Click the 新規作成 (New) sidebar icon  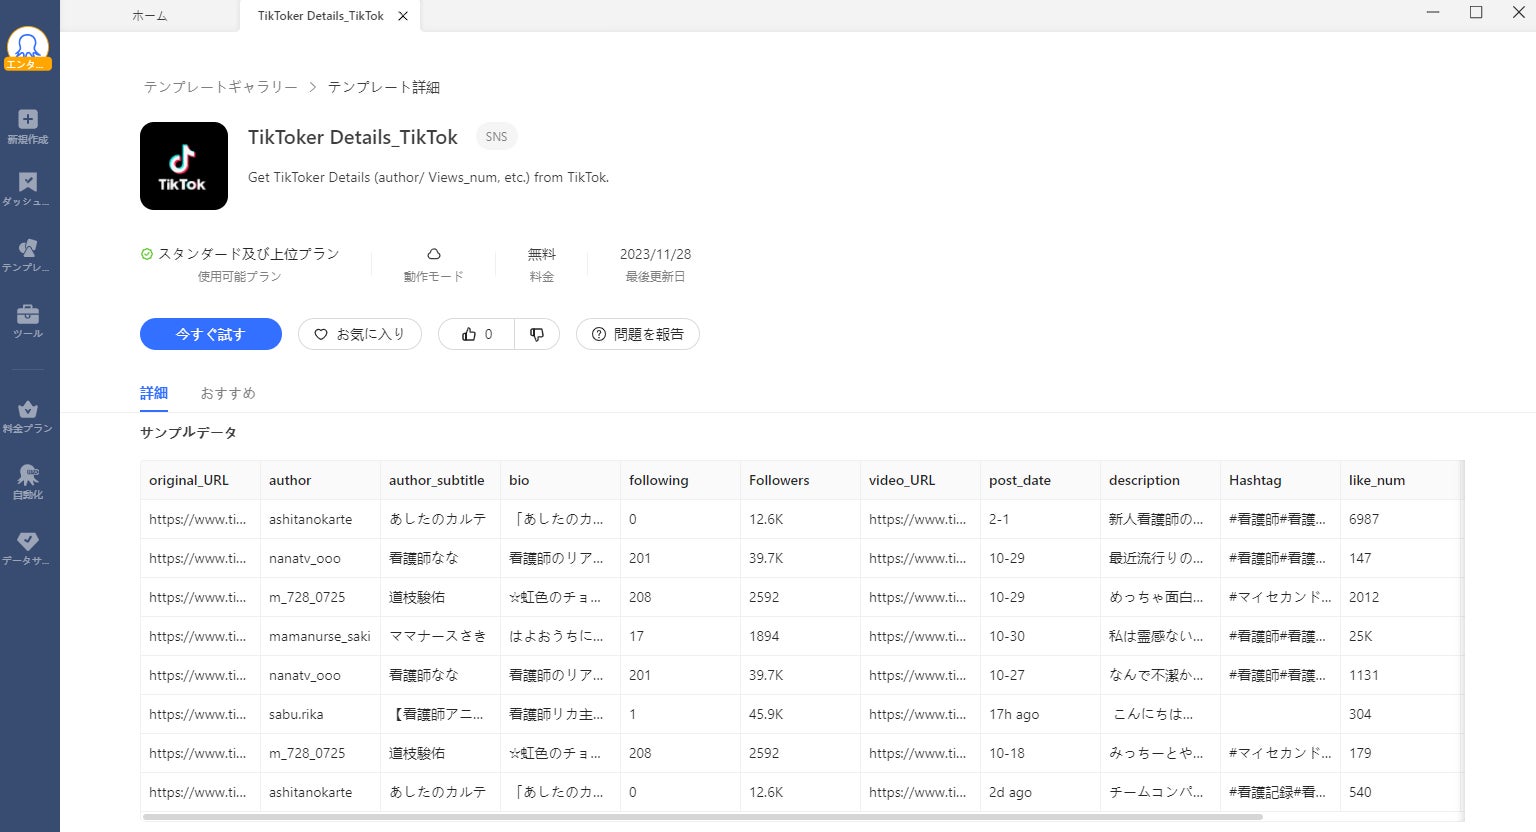(28, 127)
